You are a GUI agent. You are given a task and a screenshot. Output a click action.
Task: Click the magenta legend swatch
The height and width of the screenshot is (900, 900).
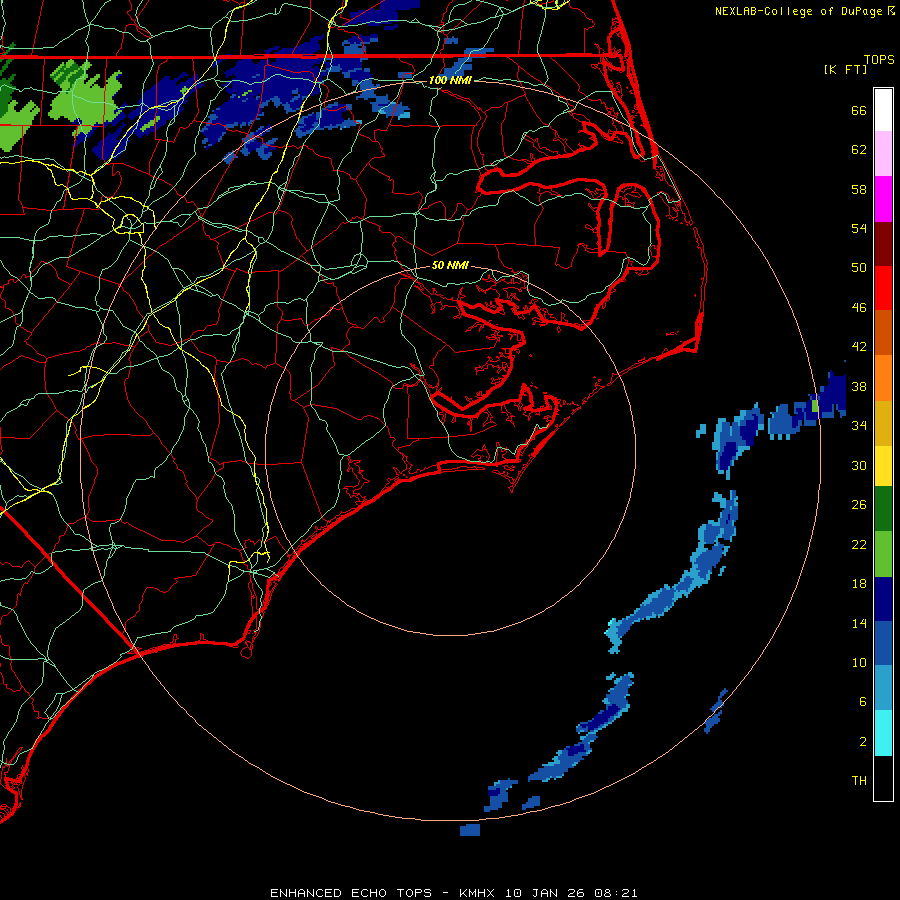point(883,199)
